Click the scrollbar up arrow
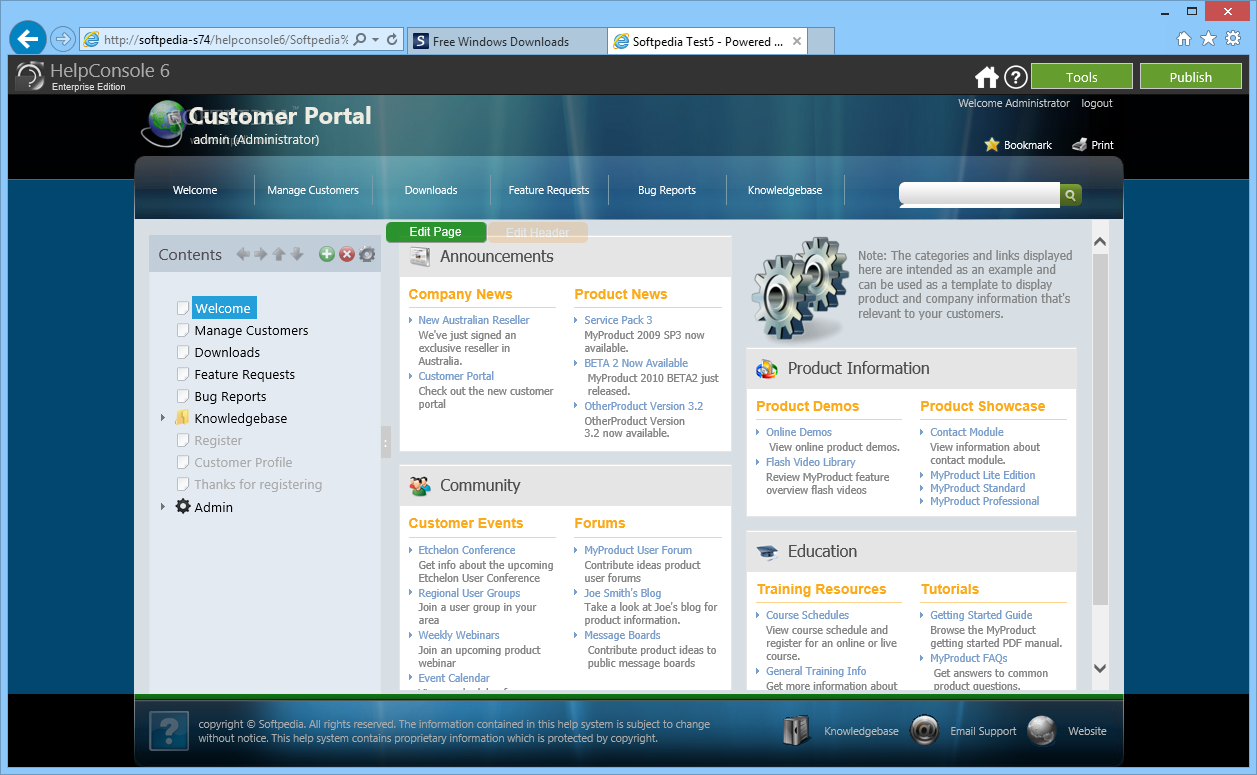This screenshot has height=775, width=1257. coord(1100,241)
